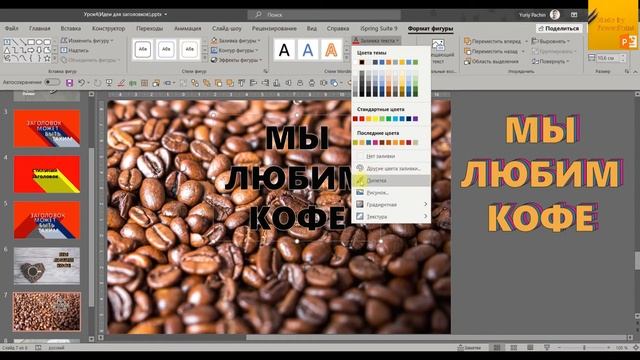Start slideshow from beginning icon

(109, 83)
